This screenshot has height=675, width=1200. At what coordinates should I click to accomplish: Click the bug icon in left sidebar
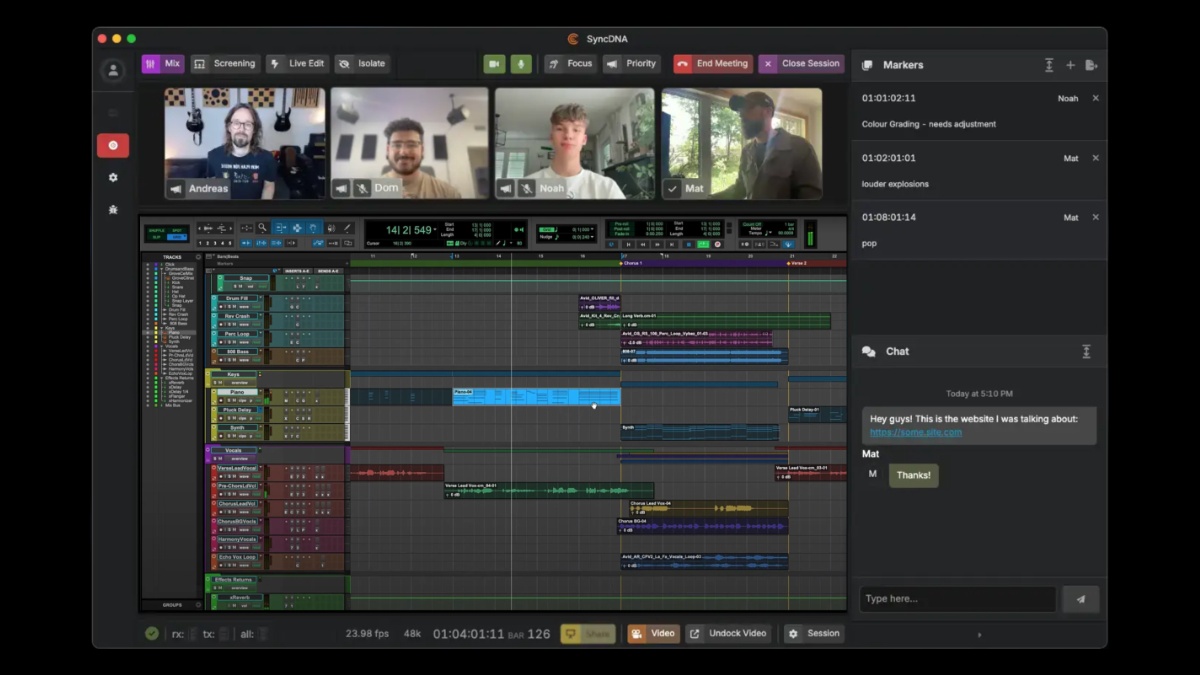coord(113,209)
